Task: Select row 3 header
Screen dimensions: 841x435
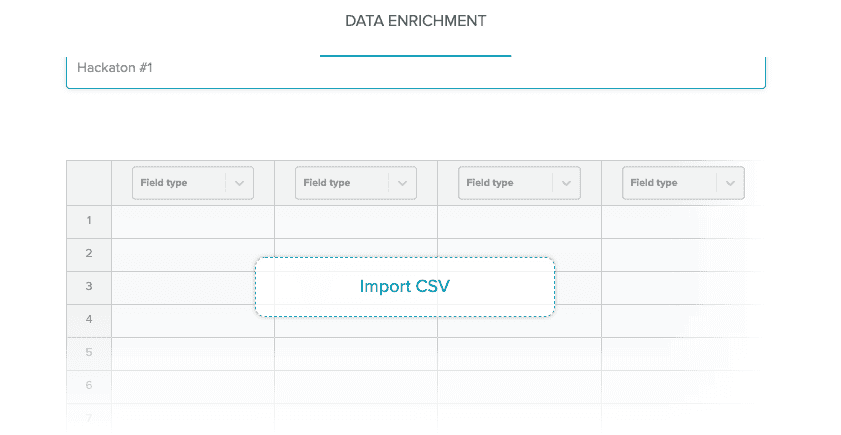Action: [89, 287]
